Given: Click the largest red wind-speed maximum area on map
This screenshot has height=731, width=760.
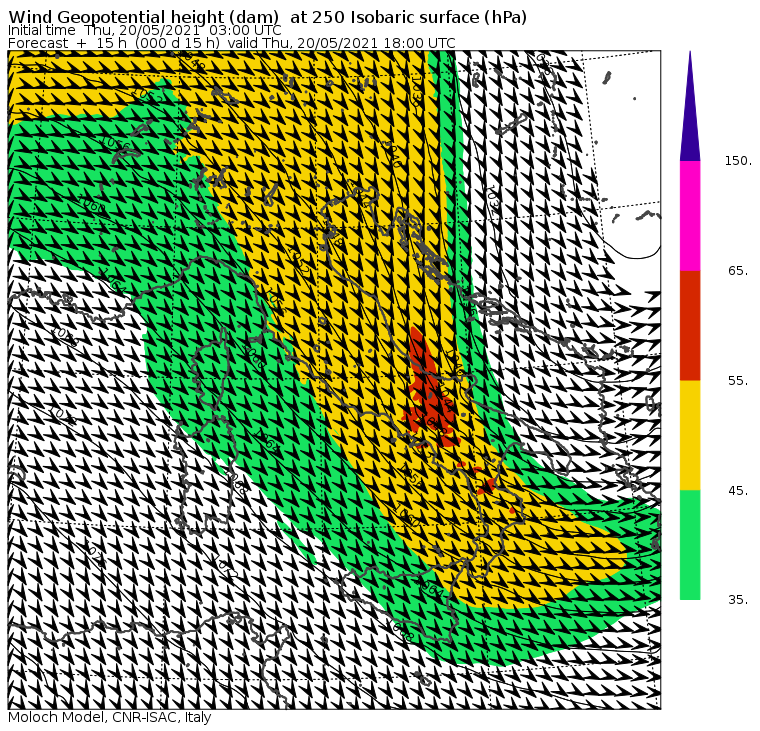Looking at the screenshot, I should click(428, 393).
